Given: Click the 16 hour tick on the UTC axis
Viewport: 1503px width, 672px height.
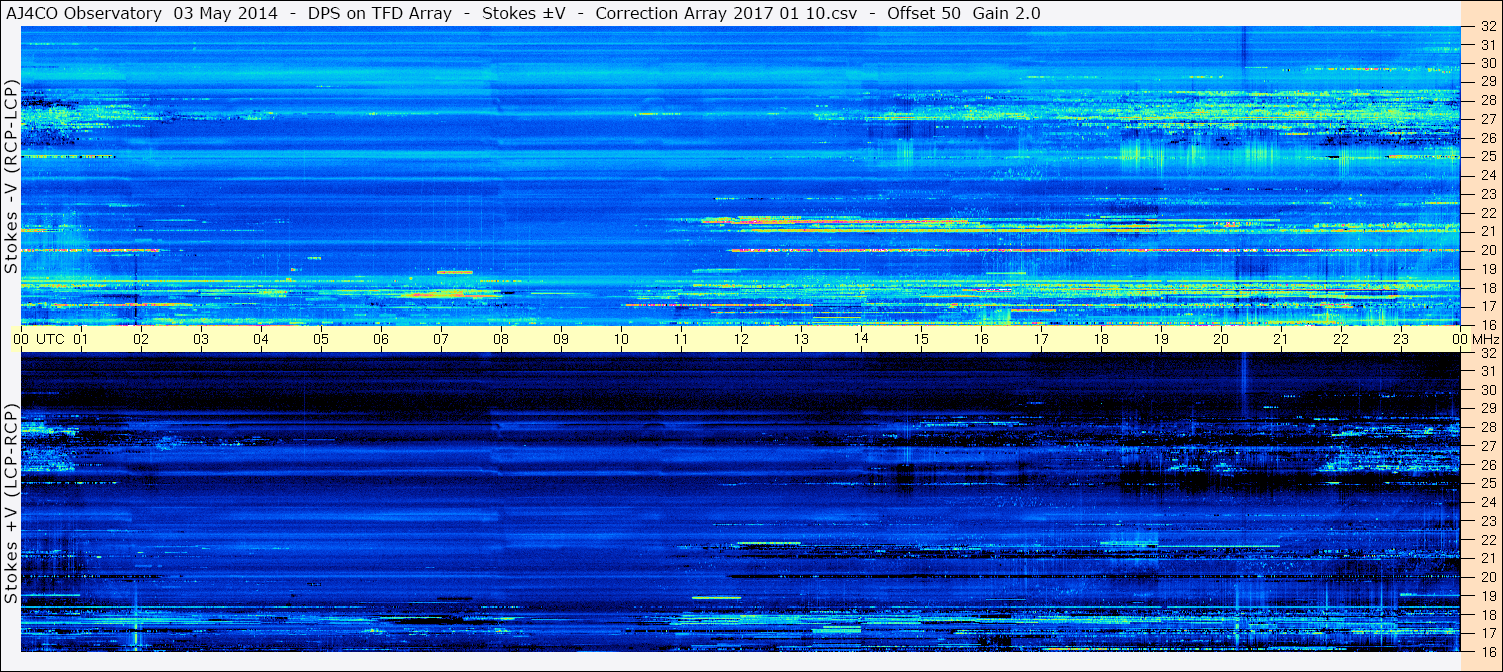Looking at the screenshot, I should pos(981,339).
